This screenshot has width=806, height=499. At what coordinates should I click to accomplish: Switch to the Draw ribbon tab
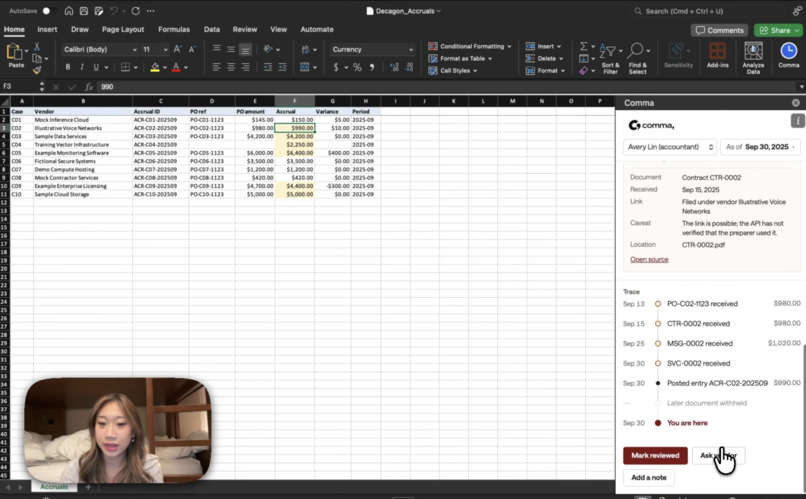(80, 29)
